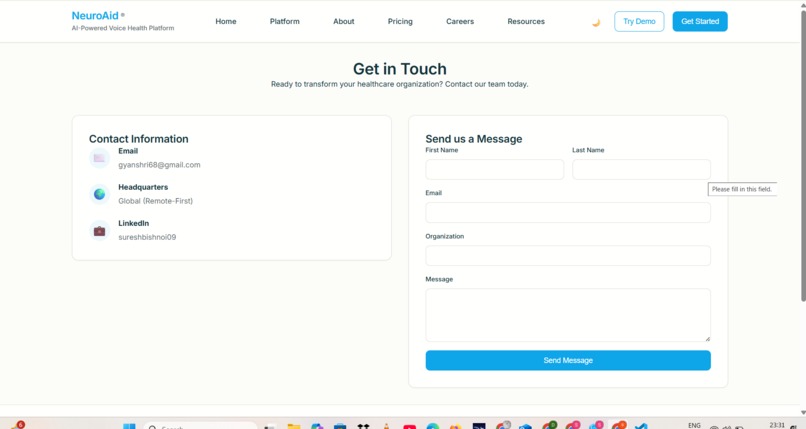Click inside the Message text area
The width and height of the screenshot is (806, 429).
[568, 315]
